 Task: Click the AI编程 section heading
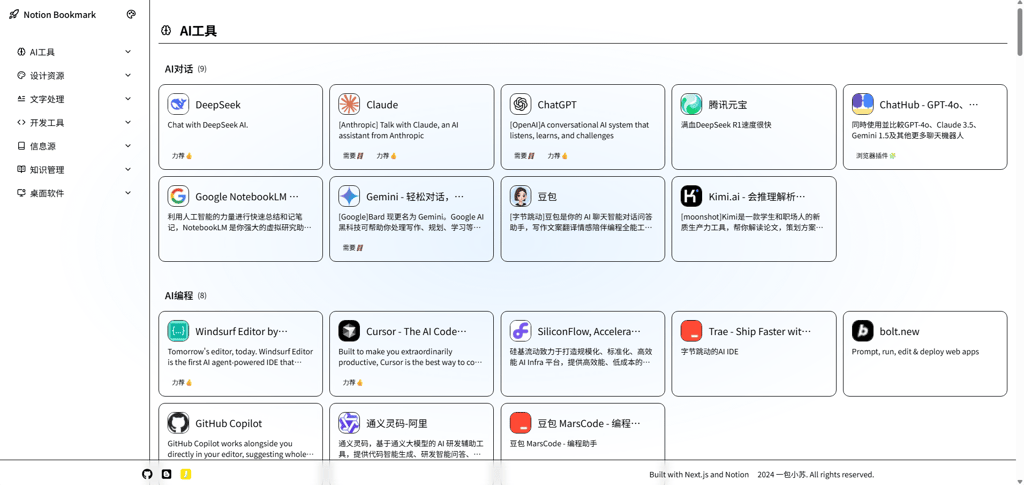coord(178,296)
